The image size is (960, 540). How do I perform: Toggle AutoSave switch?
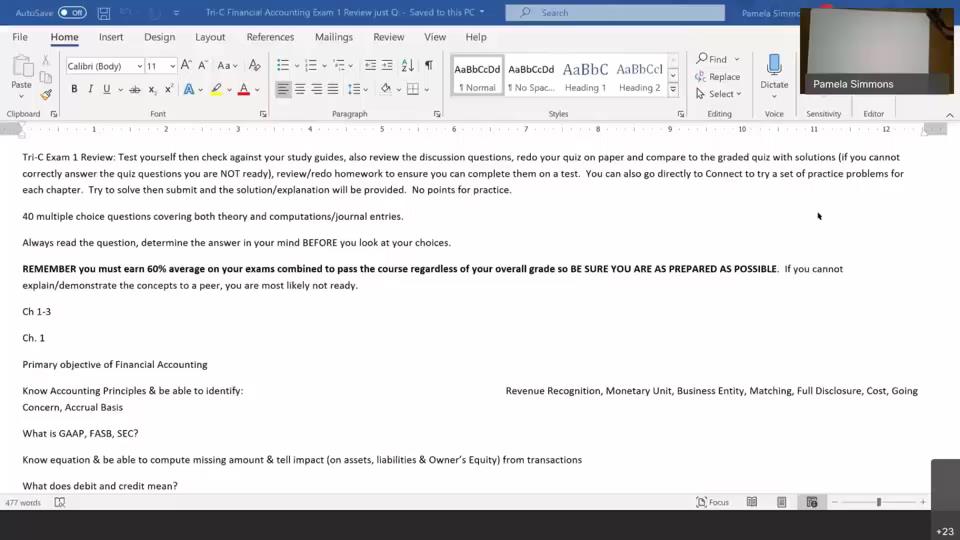point(72,12)
